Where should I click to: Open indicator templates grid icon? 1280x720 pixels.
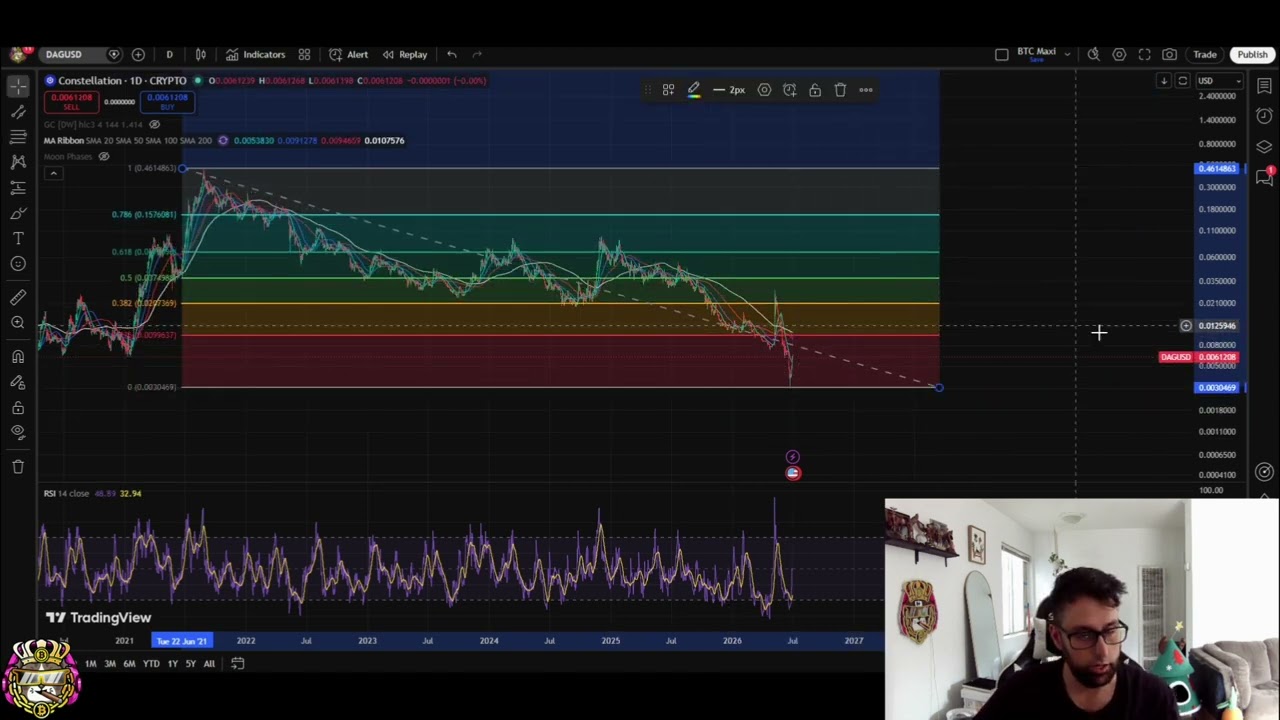[x=304, y=54]
